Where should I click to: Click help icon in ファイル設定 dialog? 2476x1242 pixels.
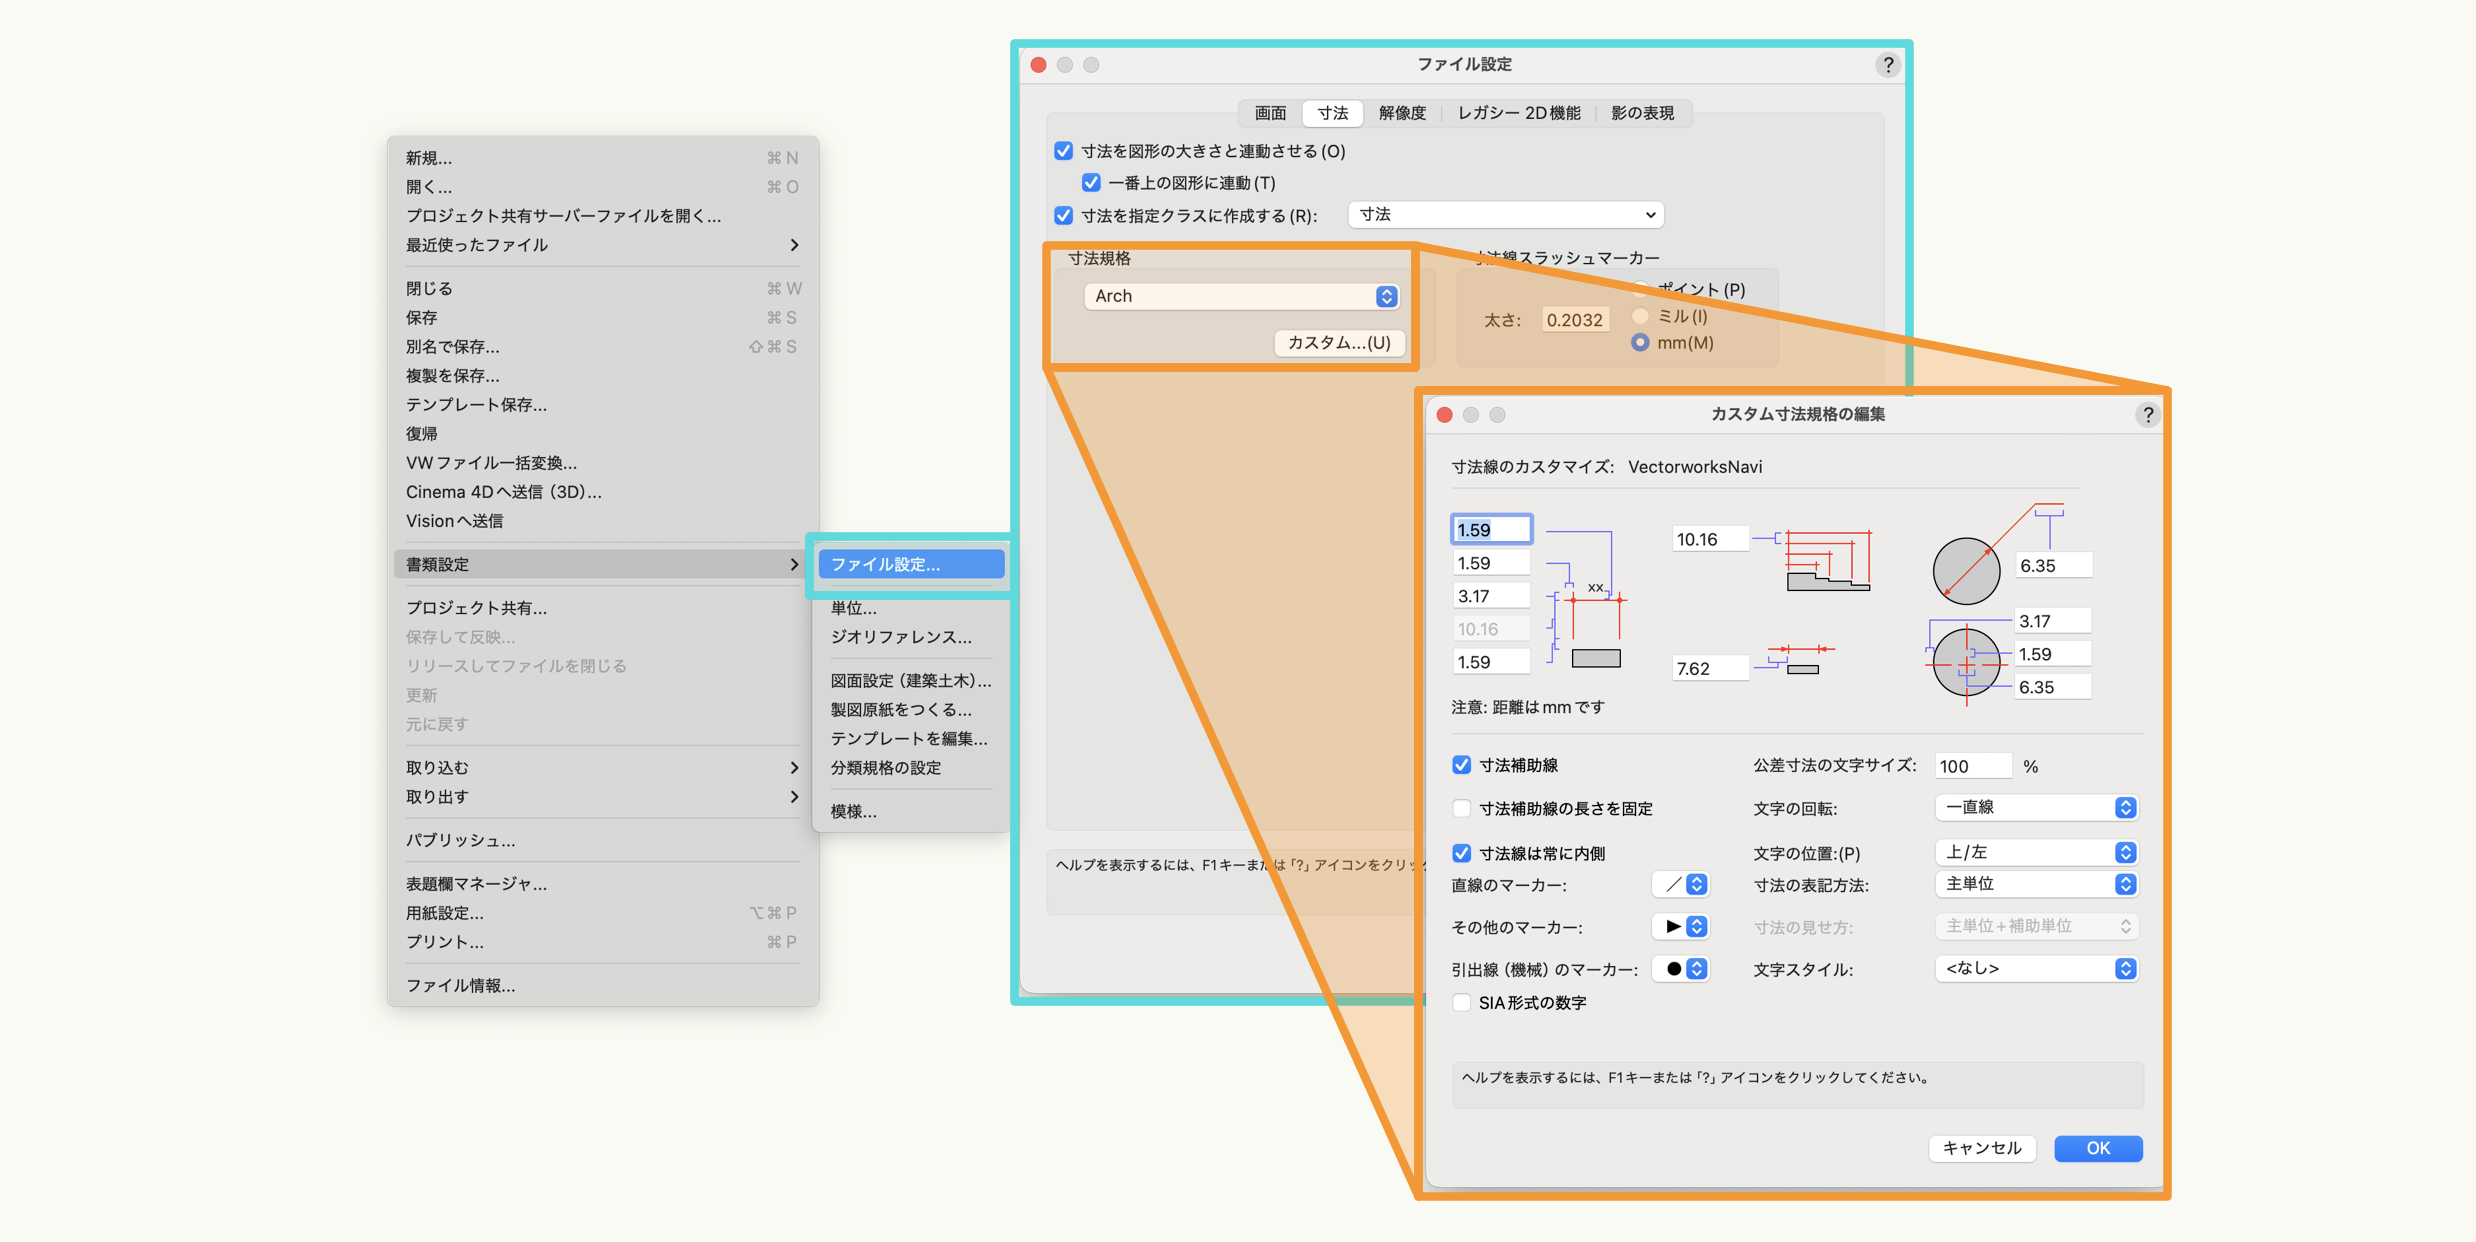pyautogui.click(x=1887, y=65)
